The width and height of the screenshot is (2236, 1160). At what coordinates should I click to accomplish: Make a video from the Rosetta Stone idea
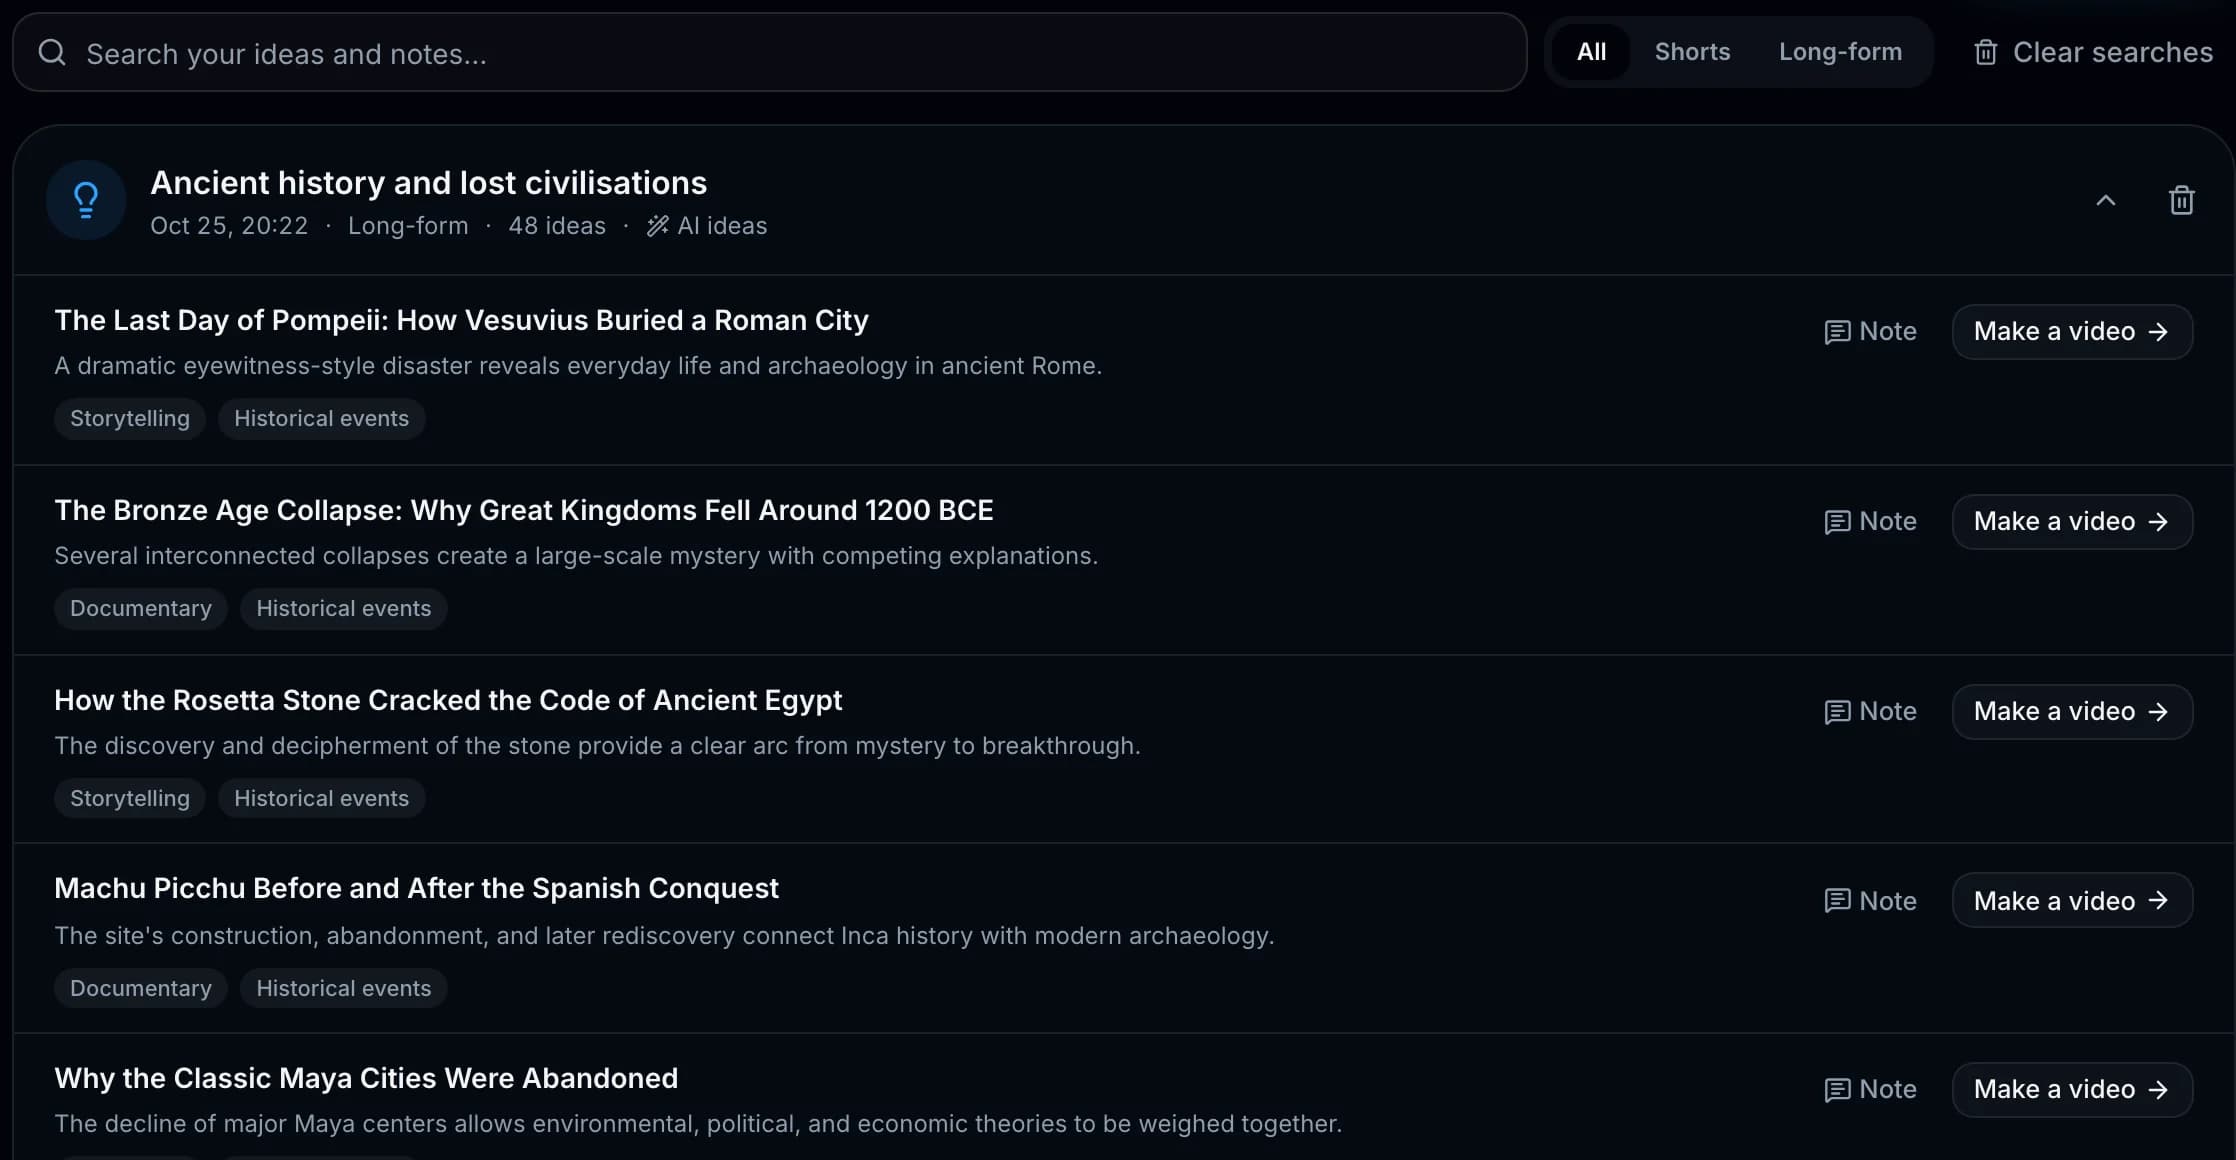click(2072, 711)
